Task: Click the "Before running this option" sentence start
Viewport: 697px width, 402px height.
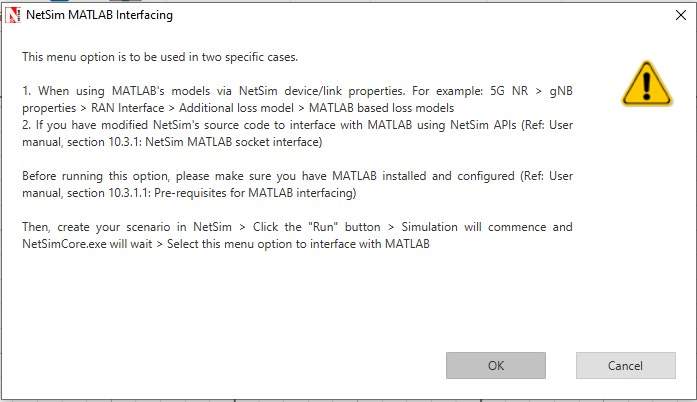Action: (96, 176)
